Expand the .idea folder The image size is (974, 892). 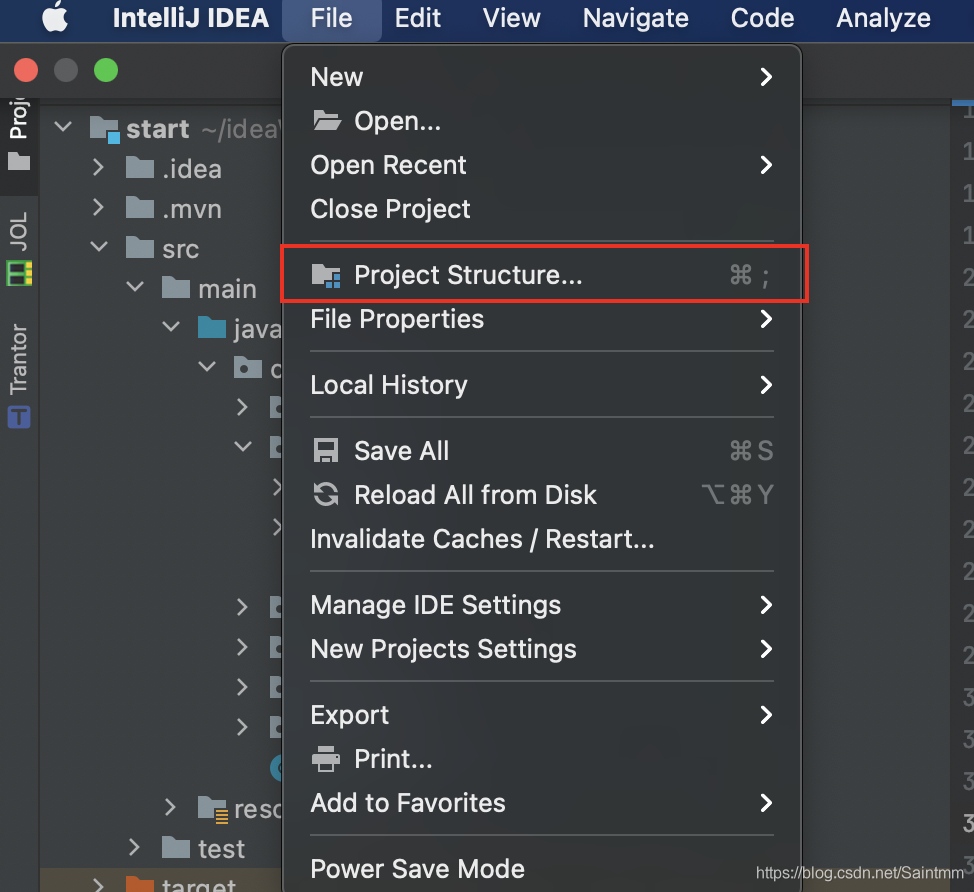pyautogui.click(x=98, y=167)
